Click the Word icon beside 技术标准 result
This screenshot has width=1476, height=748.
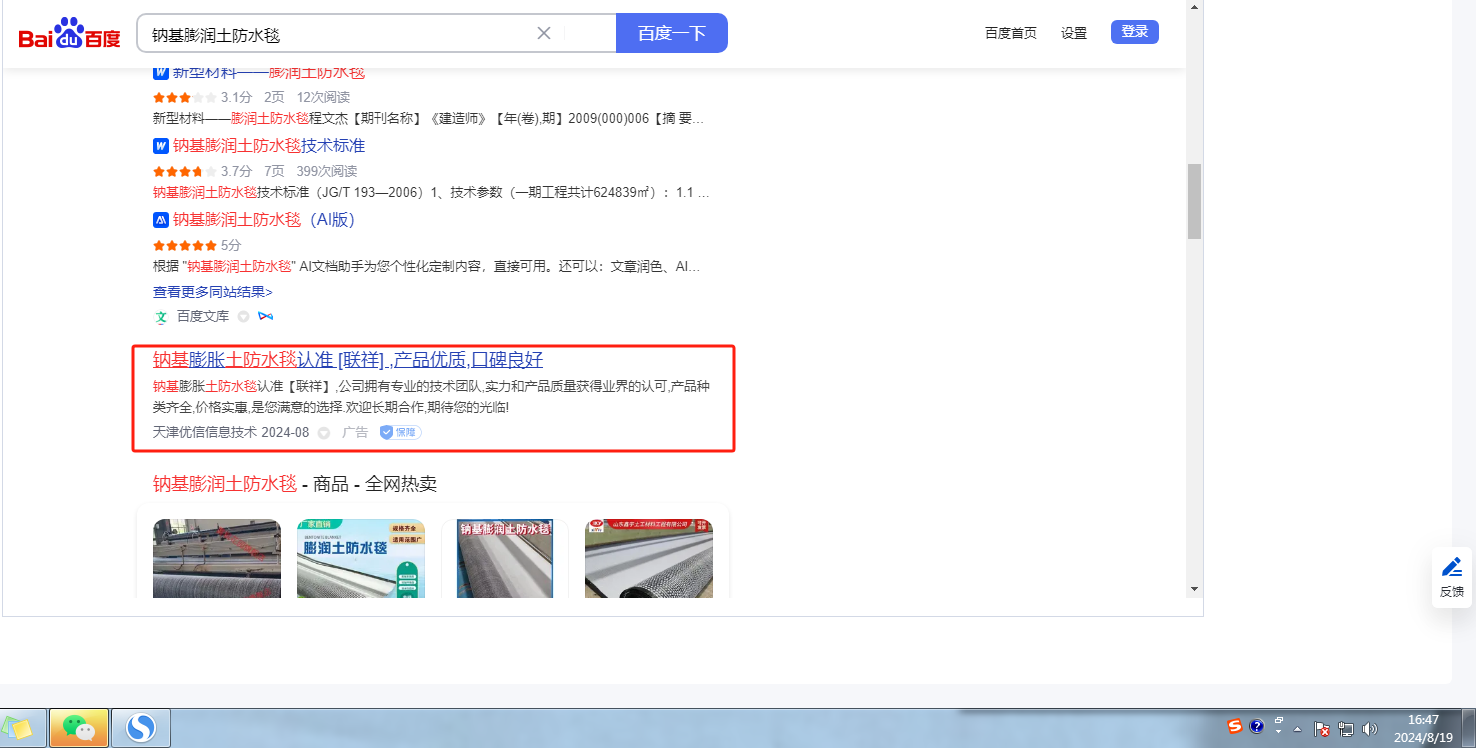pos(160,146)
